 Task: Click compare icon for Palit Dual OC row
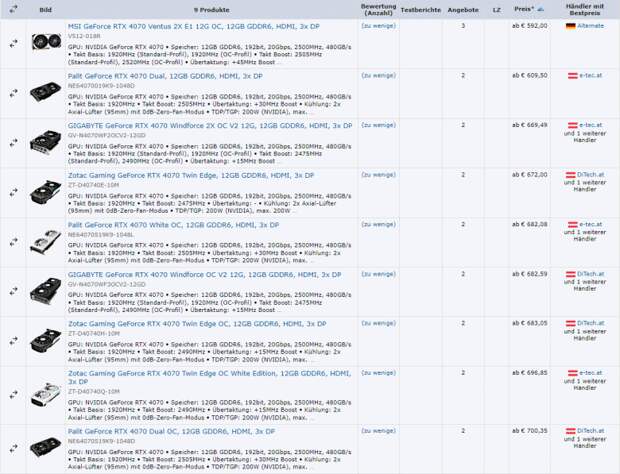[13, 448]
